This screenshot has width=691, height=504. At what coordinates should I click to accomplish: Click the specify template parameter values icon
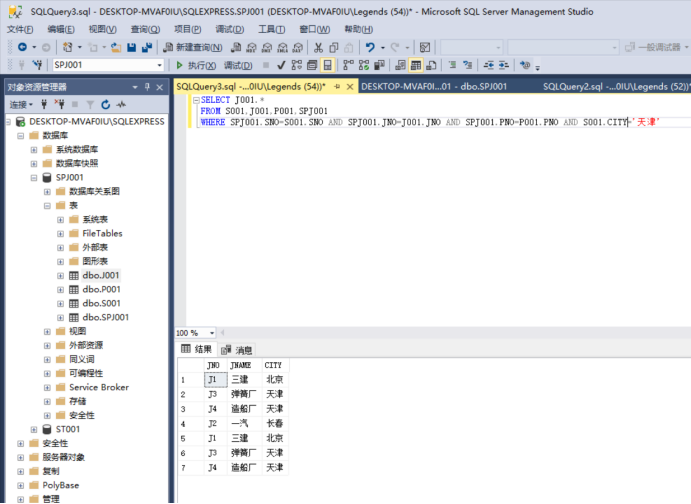point(525,65)
